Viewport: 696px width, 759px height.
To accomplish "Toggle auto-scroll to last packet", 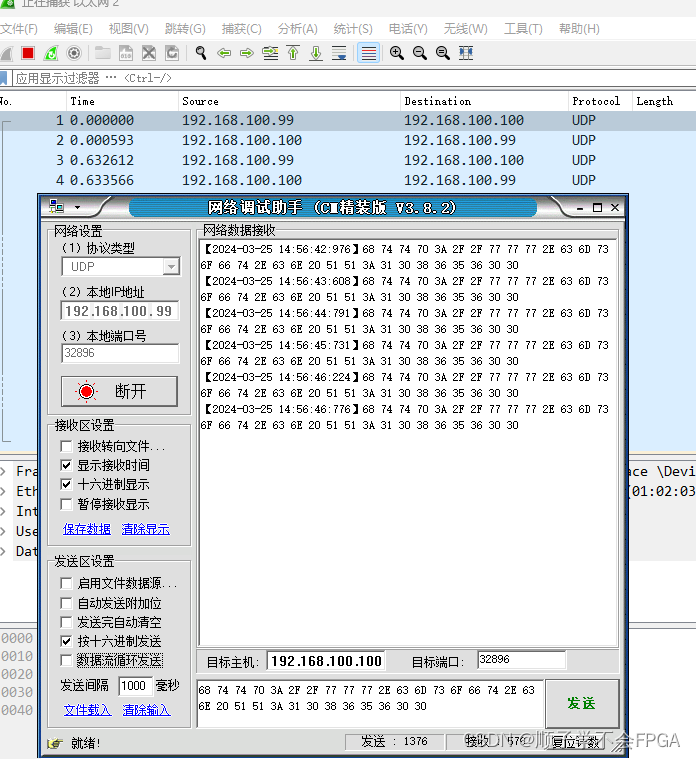I will tap(339, 53).
